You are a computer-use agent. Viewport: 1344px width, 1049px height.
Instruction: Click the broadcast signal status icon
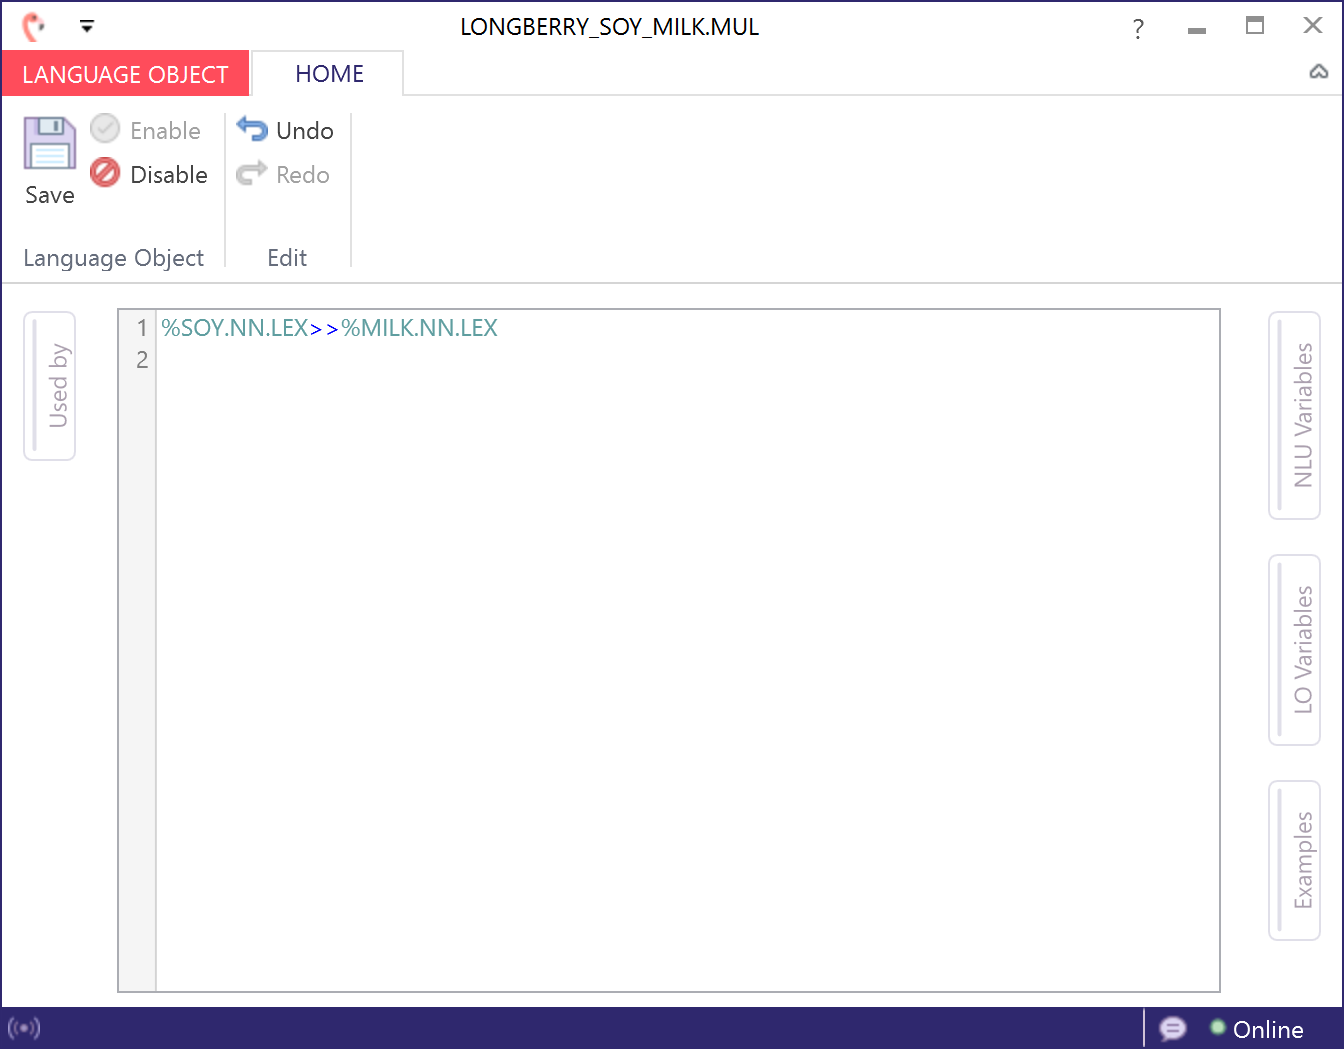coord(24,1028)
